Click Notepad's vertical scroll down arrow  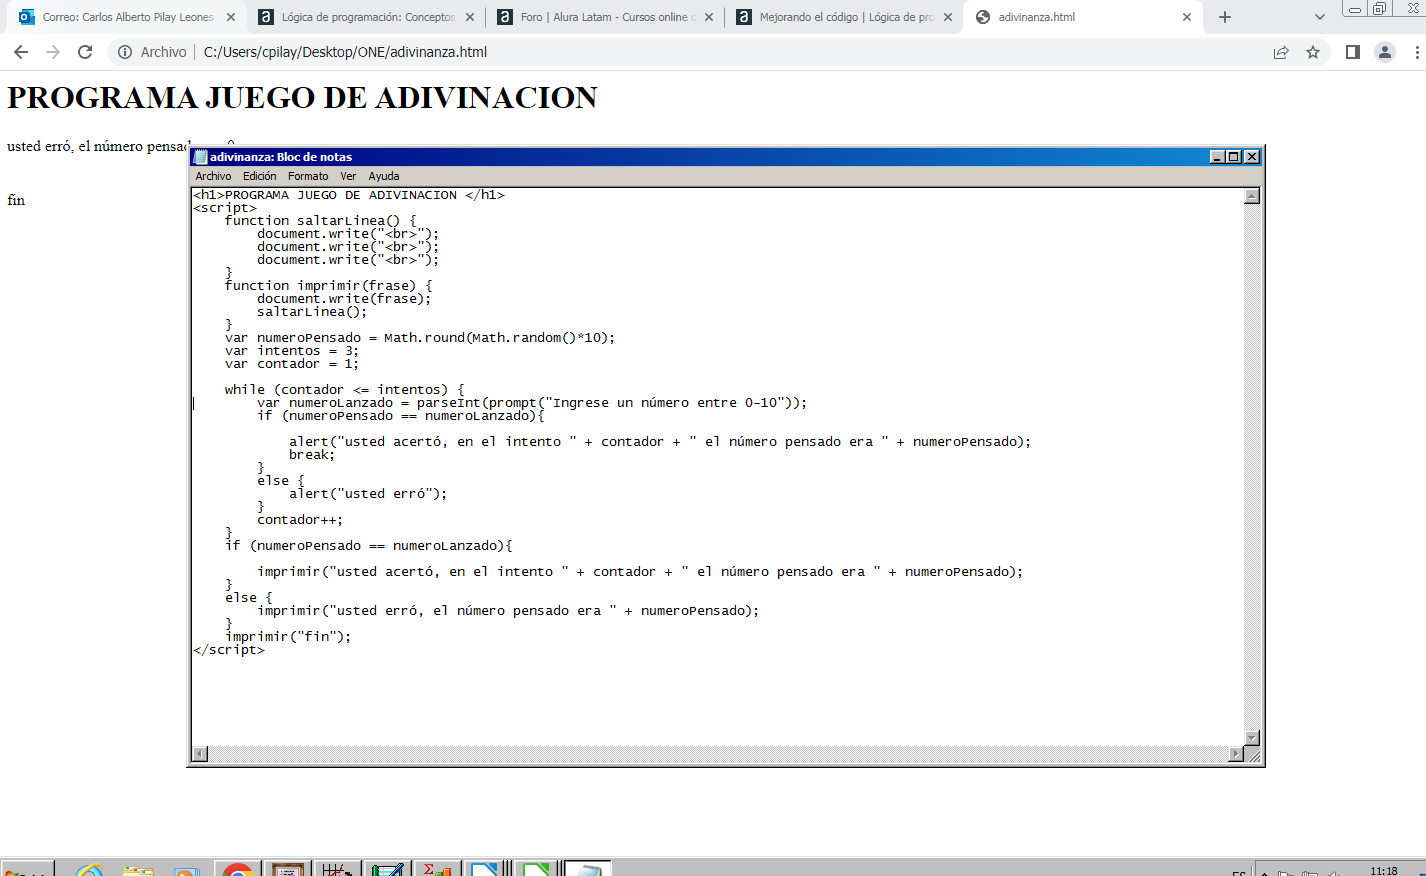click(x=1252, y=738)
